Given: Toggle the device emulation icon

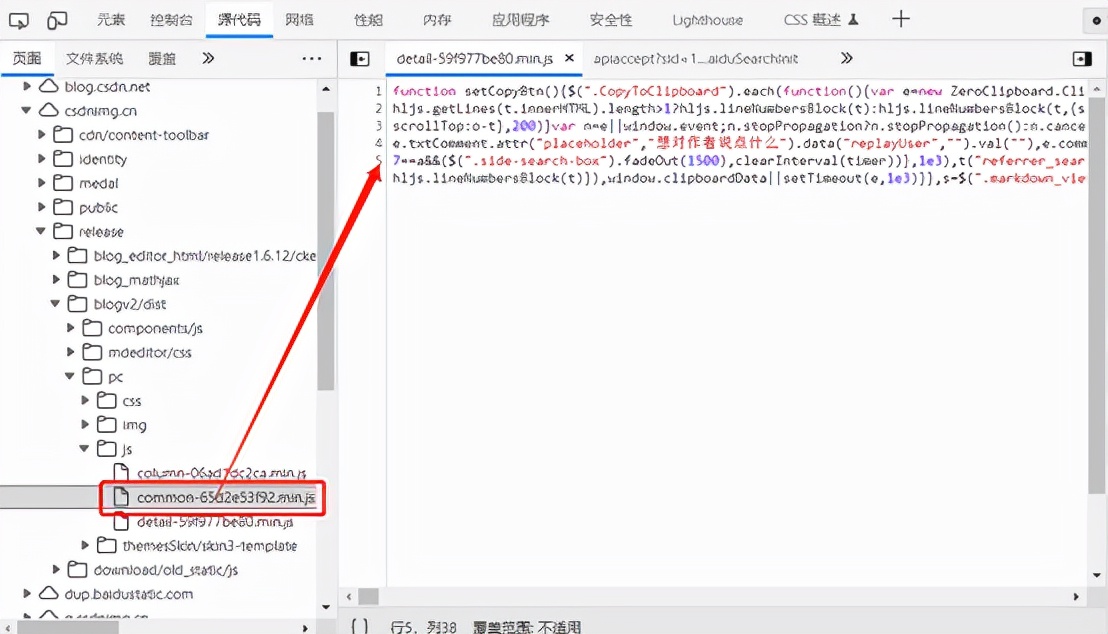Looking at the screenshot, I should pyautogui.click(x=57, y=20).
